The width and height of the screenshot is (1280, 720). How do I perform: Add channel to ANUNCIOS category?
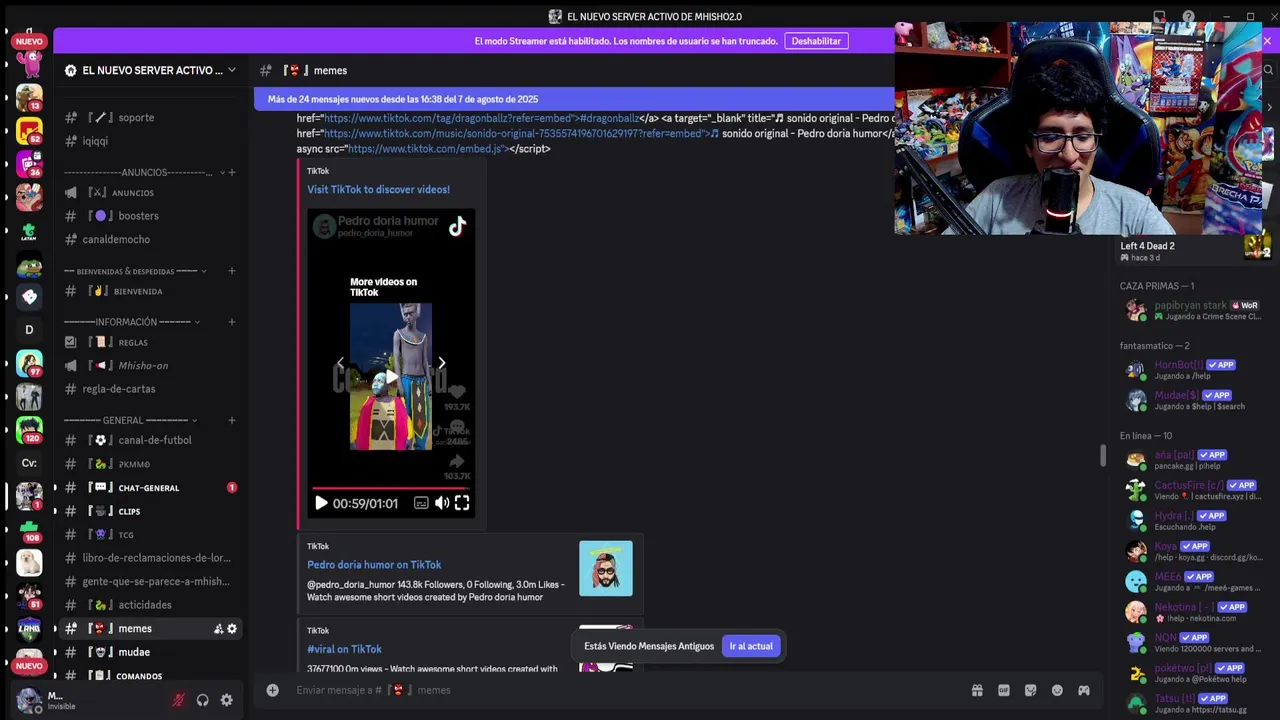point(232,172)
